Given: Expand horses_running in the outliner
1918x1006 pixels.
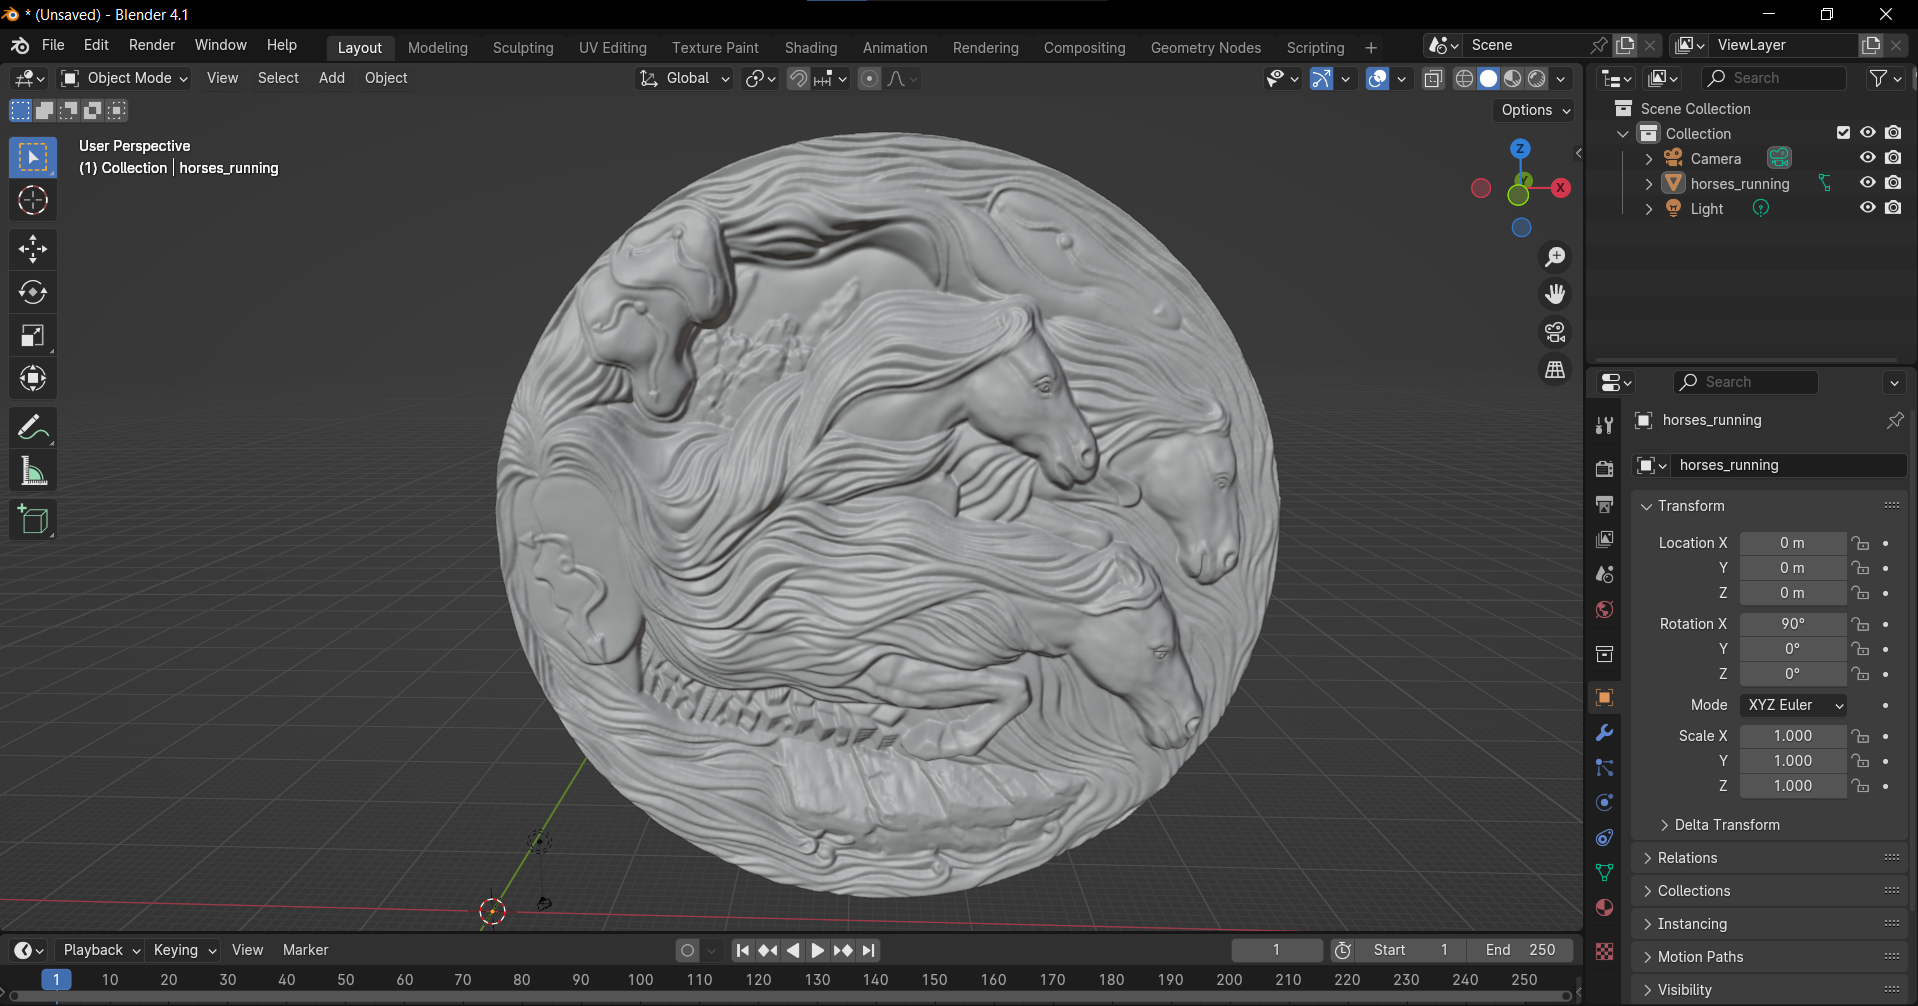Looking at the screenshot, I should (1648, 184).
